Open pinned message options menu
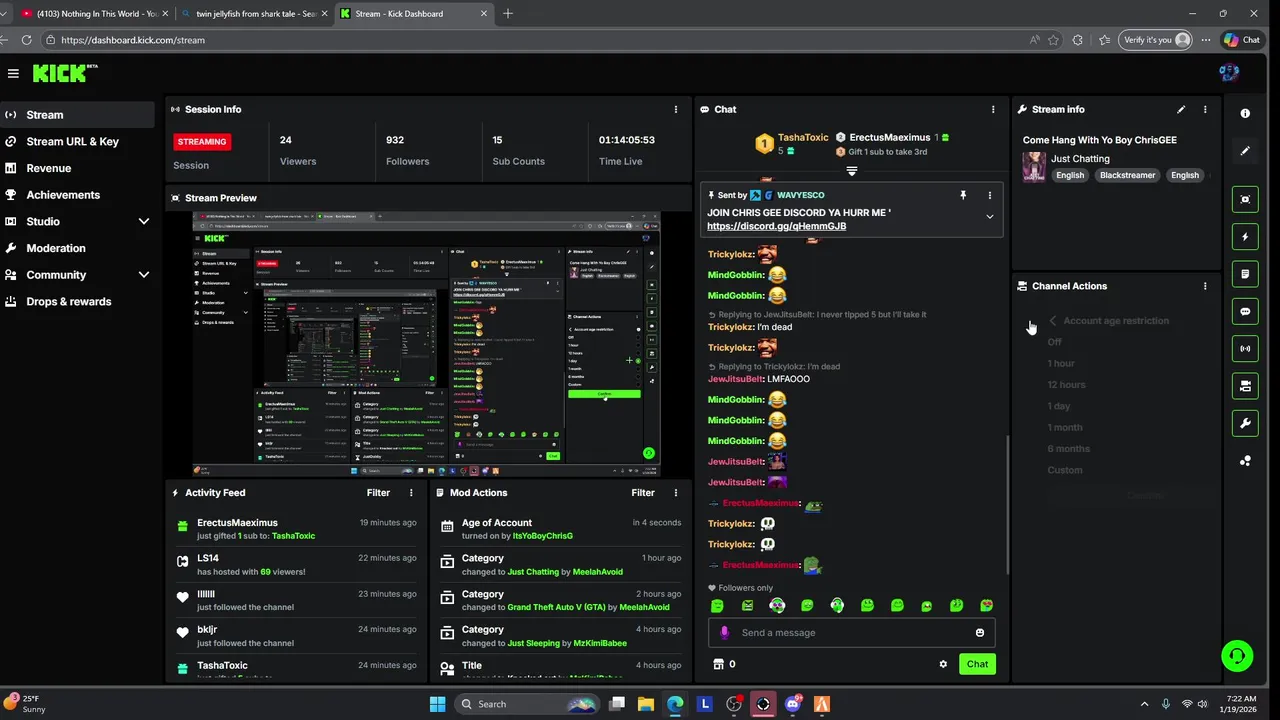The height and width of the screenshot is (720, 1280). (990, 195)
